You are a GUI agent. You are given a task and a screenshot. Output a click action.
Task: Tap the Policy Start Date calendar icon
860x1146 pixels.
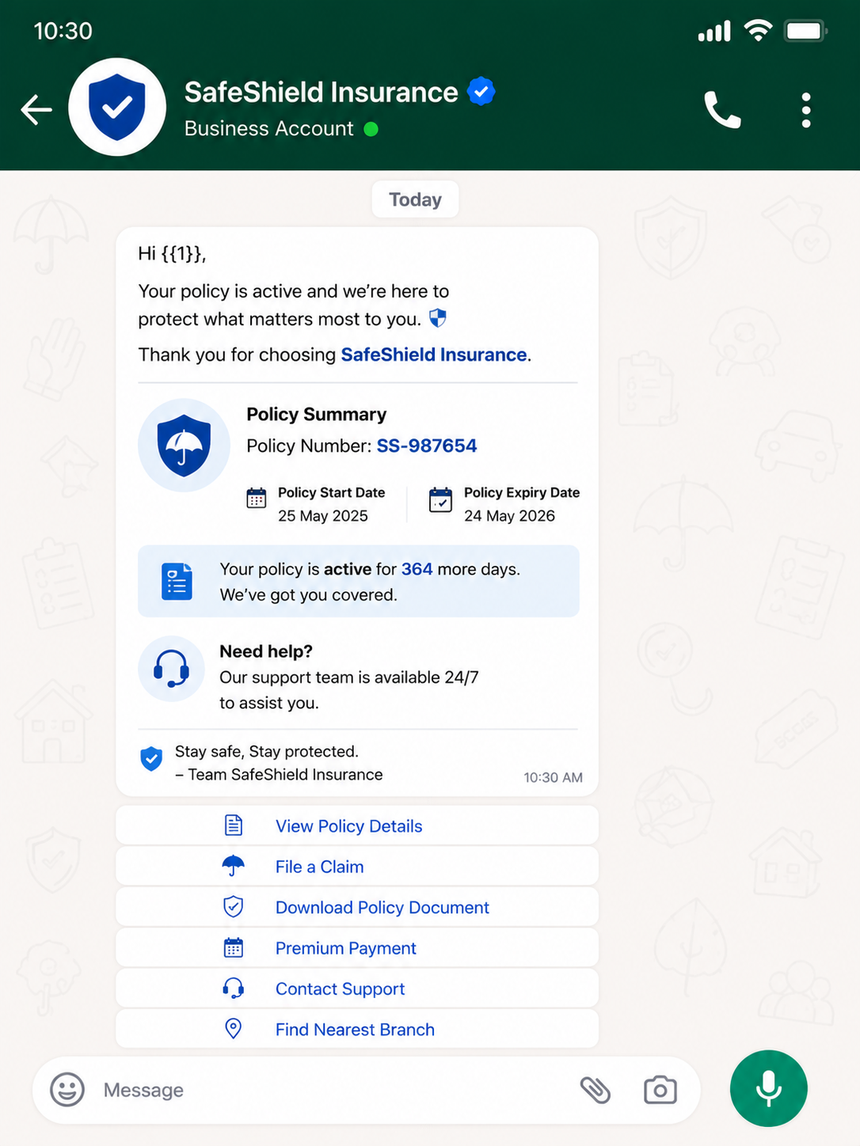(x=256, y=498)
